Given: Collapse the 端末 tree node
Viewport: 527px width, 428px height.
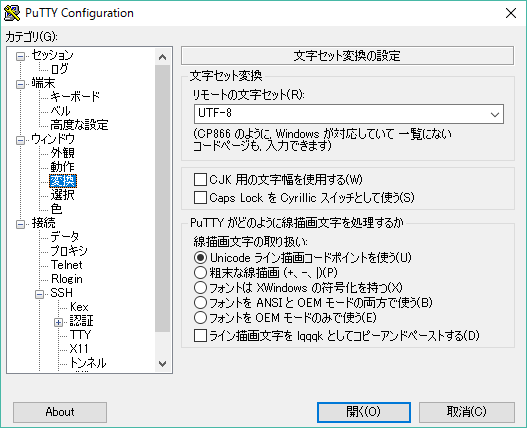Looking at the screenshot, I should pyautogui.click(x=21, y=84).
